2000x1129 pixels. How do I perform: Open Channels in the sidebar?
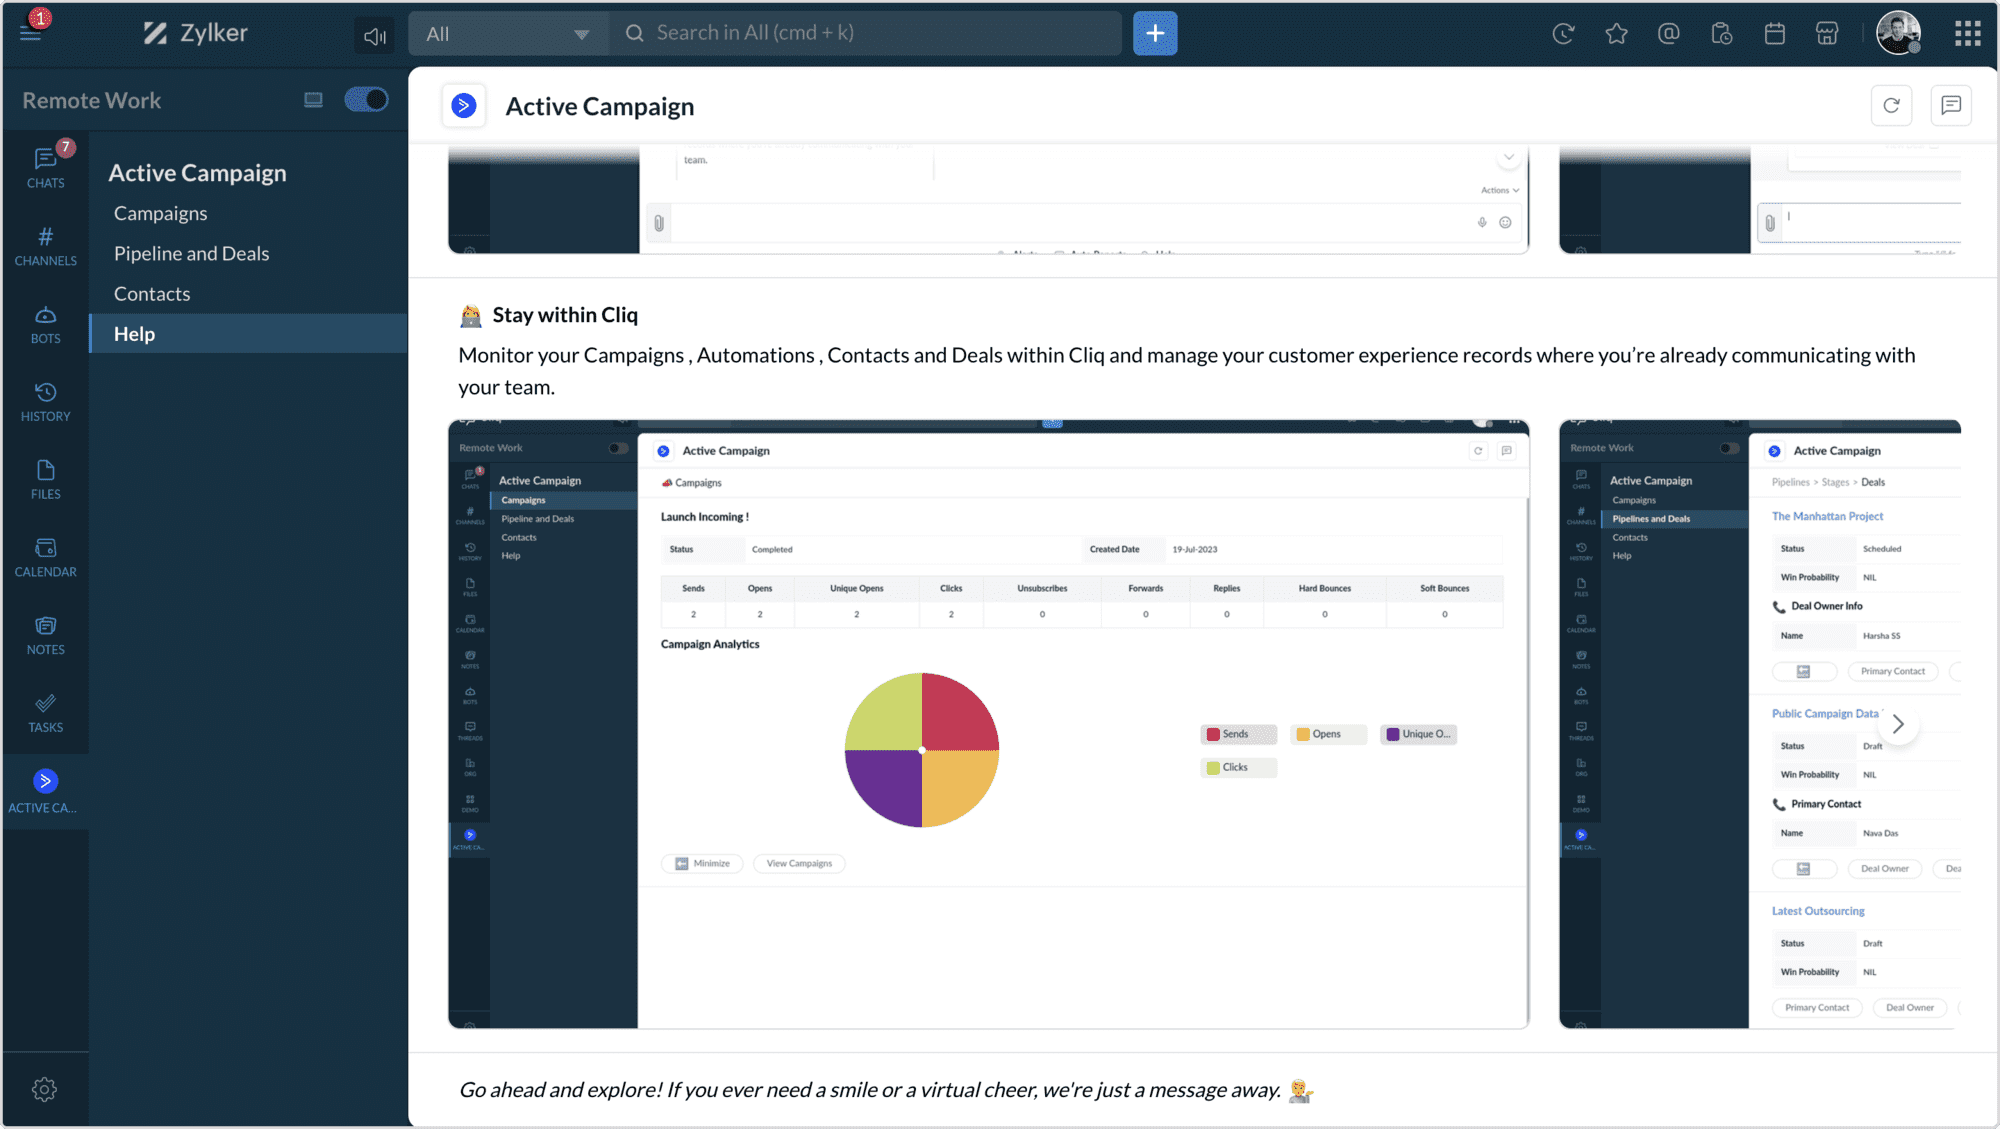[x=45, y=246]
